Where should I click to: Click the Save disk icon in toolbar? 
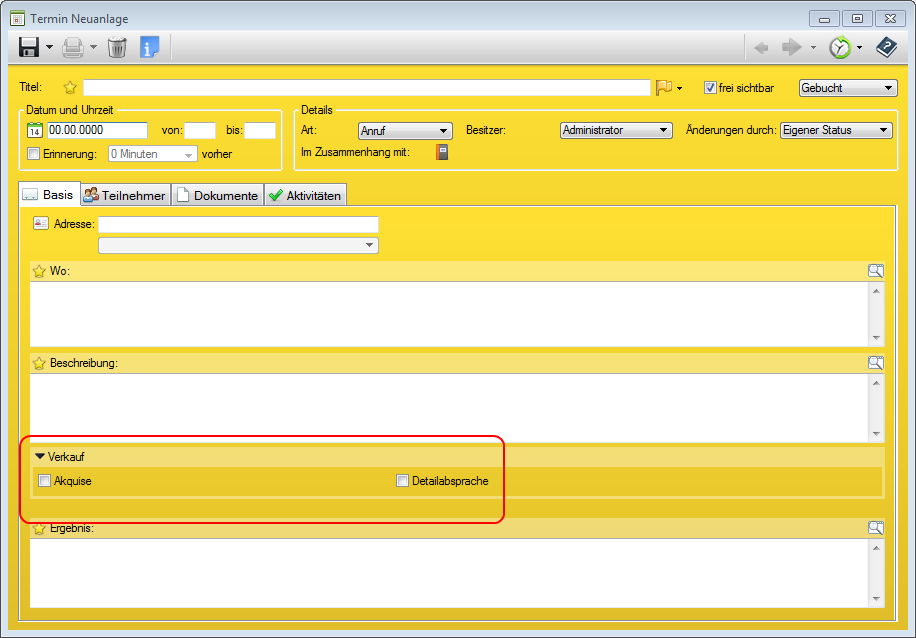tap(29, 47)
